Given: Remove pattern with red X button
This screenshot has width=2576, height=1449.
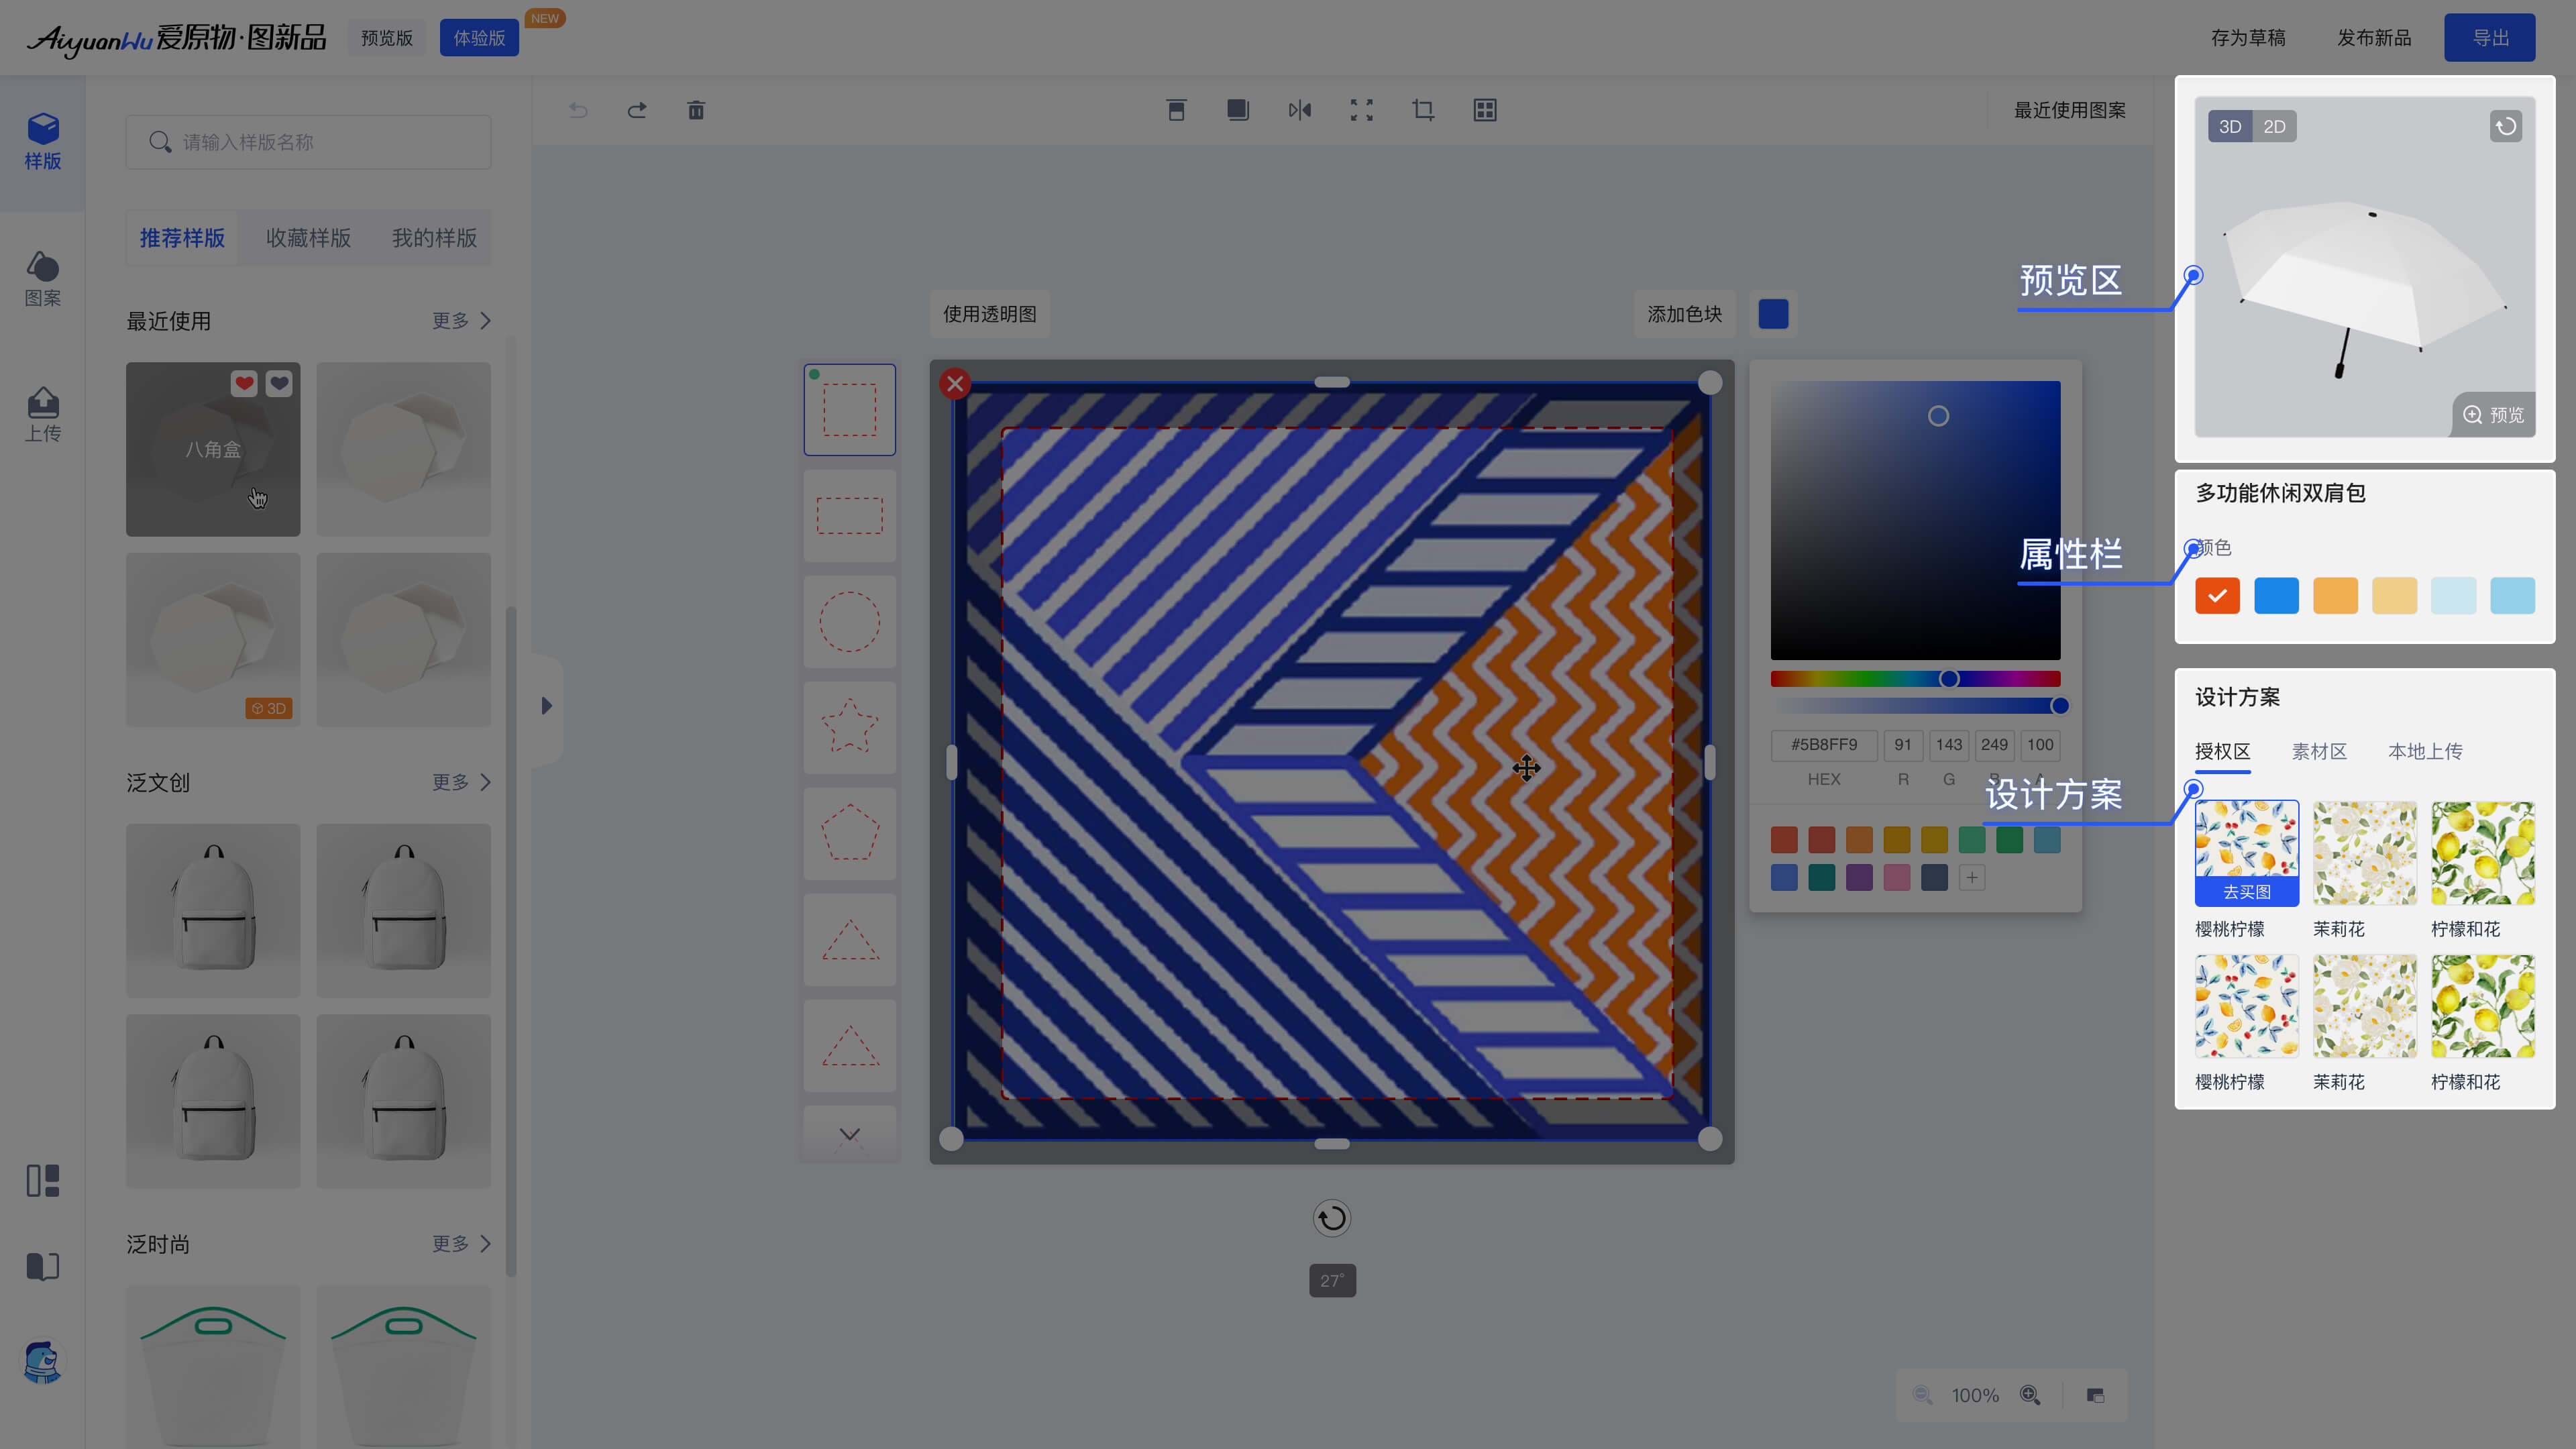Looking at the screenshot, I should click(955, 383).
